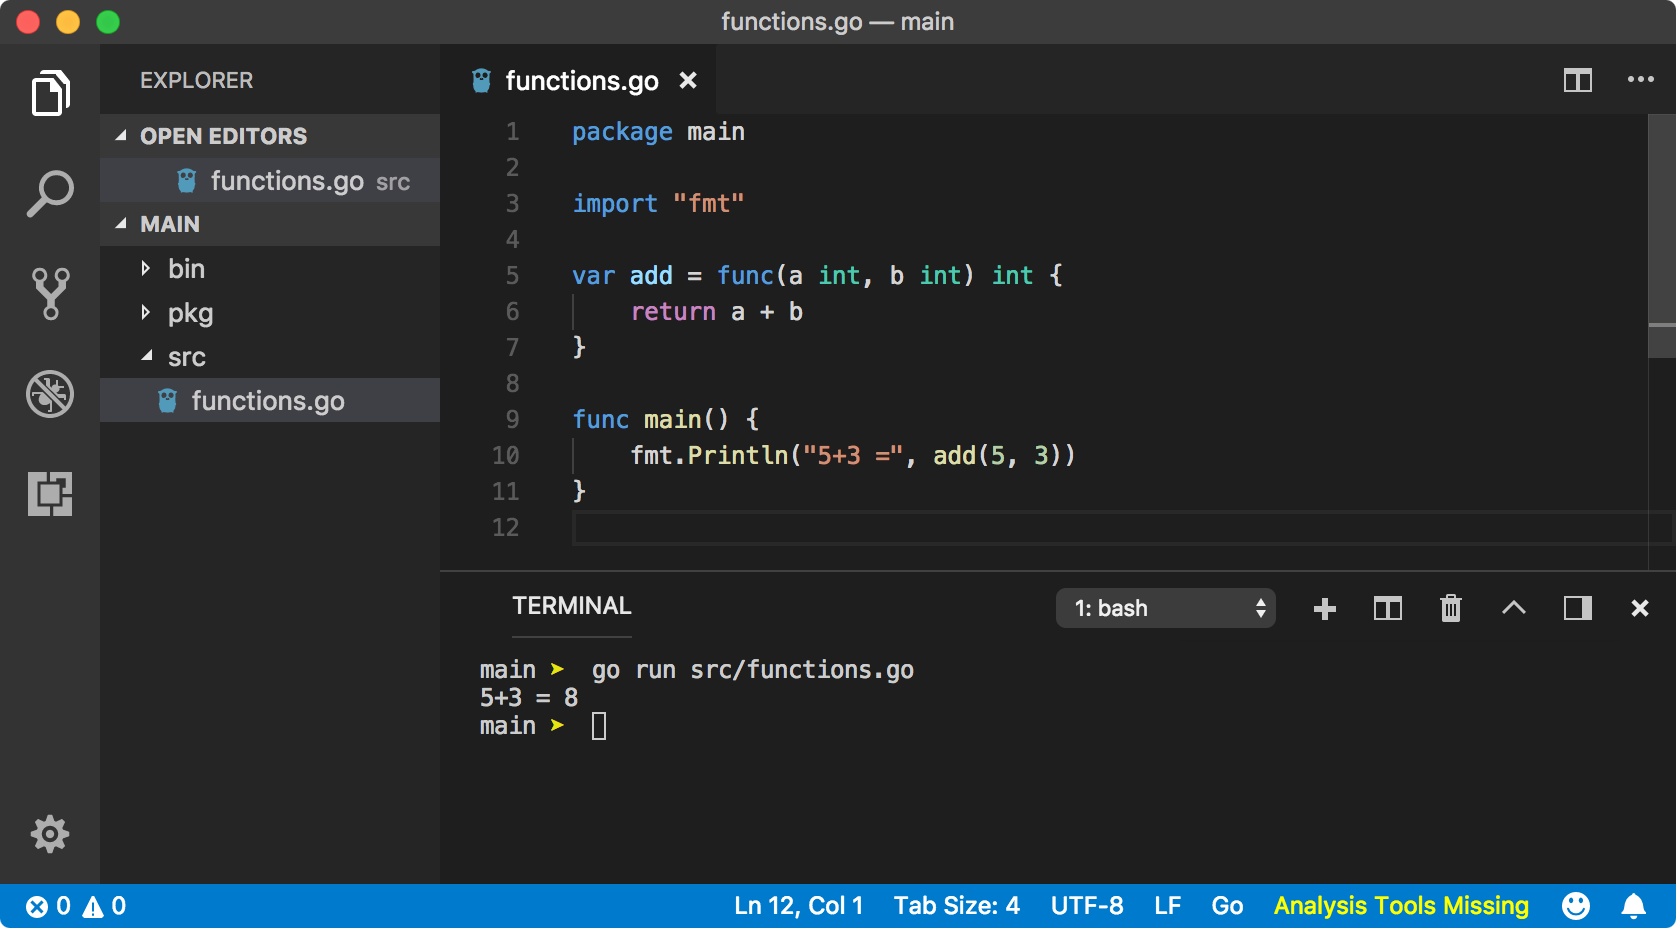Add a new terminal
1676x928 pixels.
[x=1325, y=607]
